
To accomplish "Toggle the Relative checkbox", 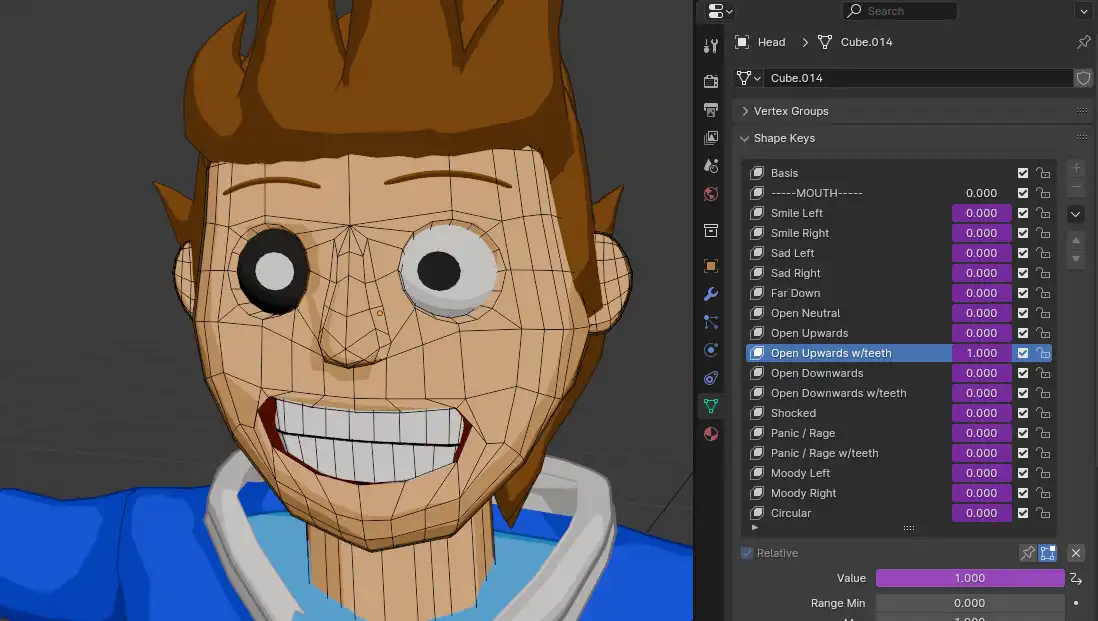I will point(747,553).
